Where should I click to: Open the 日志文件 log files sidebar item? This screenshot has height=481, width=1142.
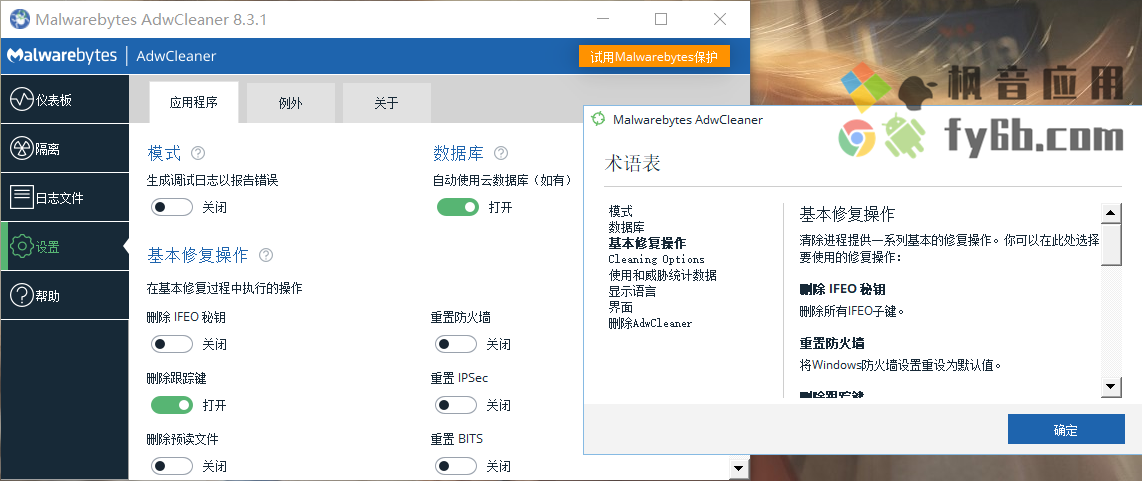(65, 198)
